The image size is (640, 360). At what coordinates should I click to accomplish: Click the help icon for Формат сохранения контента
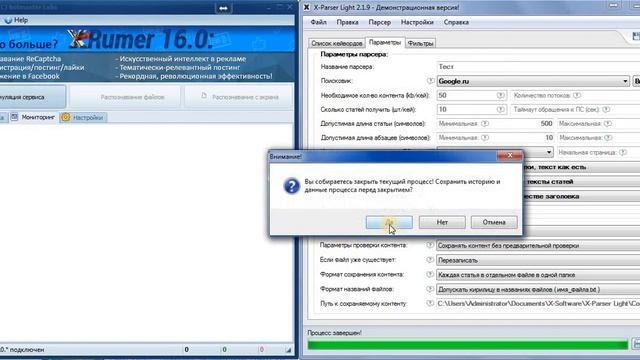[430, 275]
